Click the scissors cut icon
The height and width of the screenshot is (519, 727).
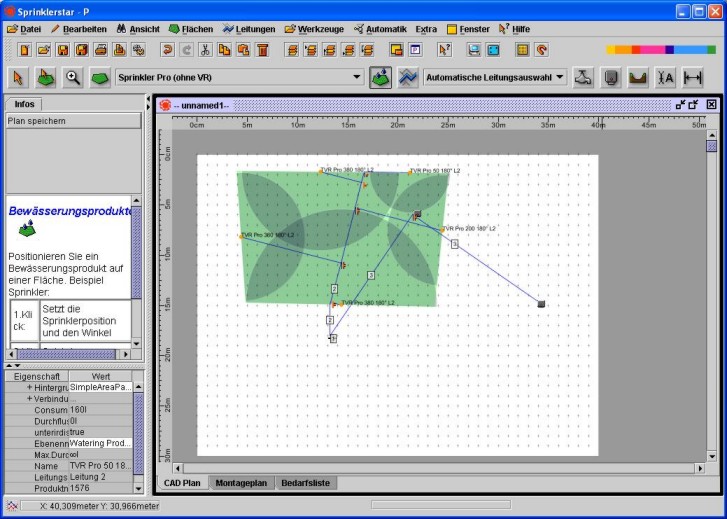[x=205, y=49]
